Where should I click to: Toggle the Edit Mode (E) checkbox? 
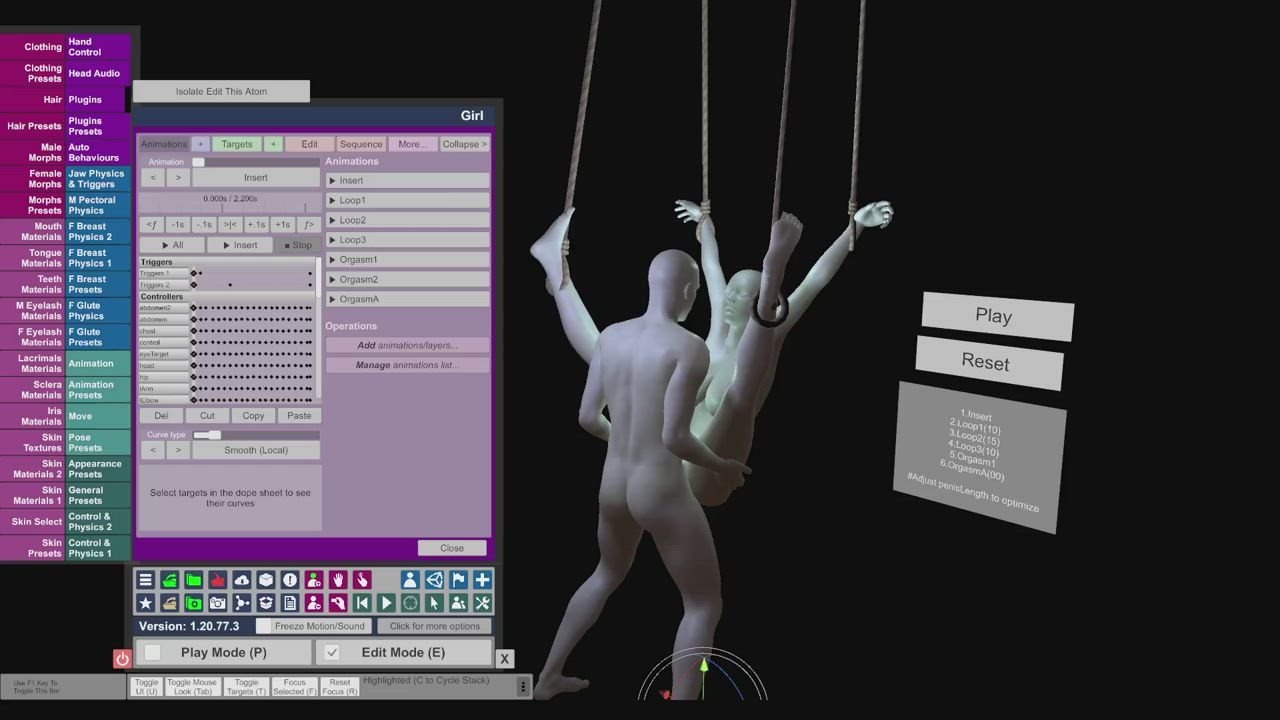(332, 652)
